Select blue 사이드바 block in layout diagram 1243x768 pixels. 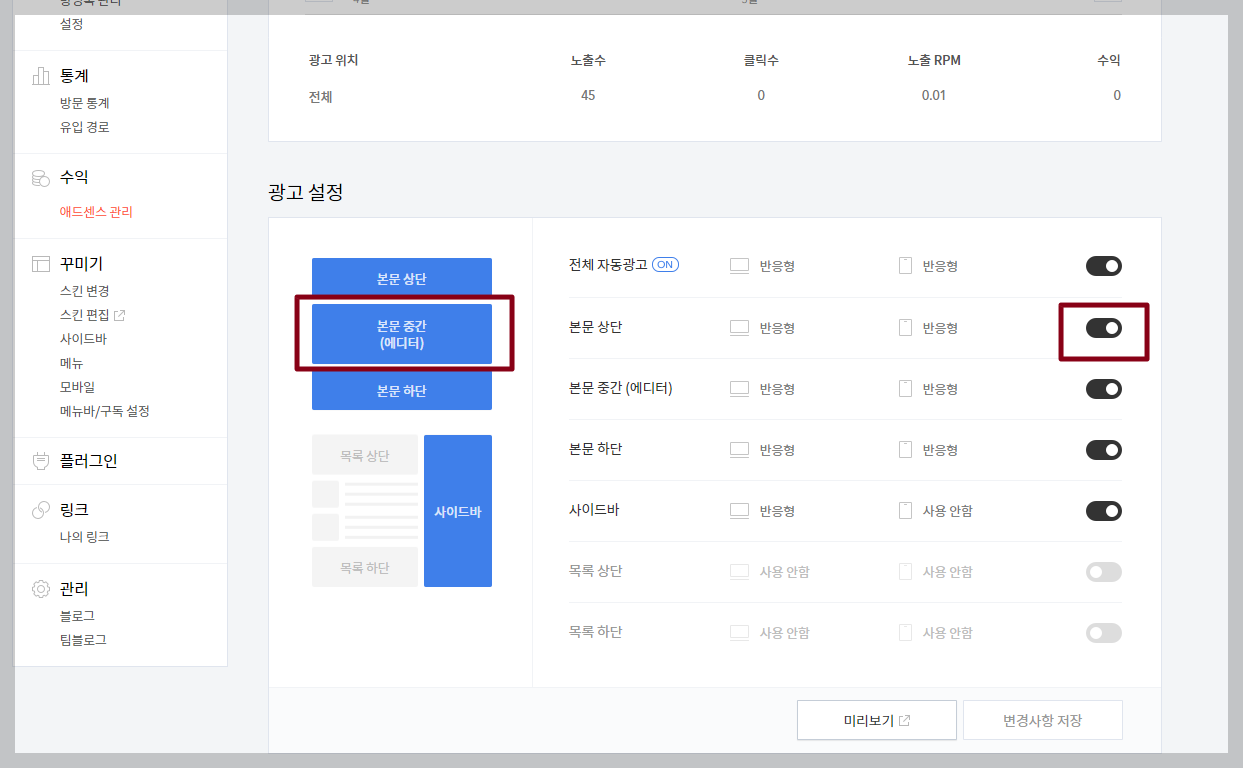pyautogui.click(x=458, y=511)
